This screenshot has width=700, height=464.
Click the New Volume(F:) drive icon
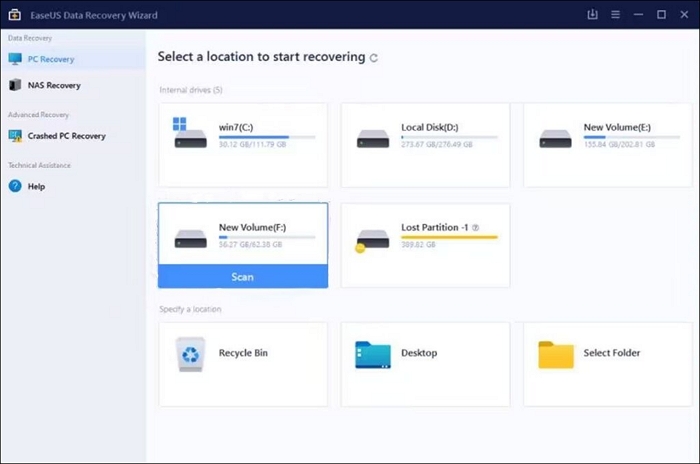(x=190, y=238)
